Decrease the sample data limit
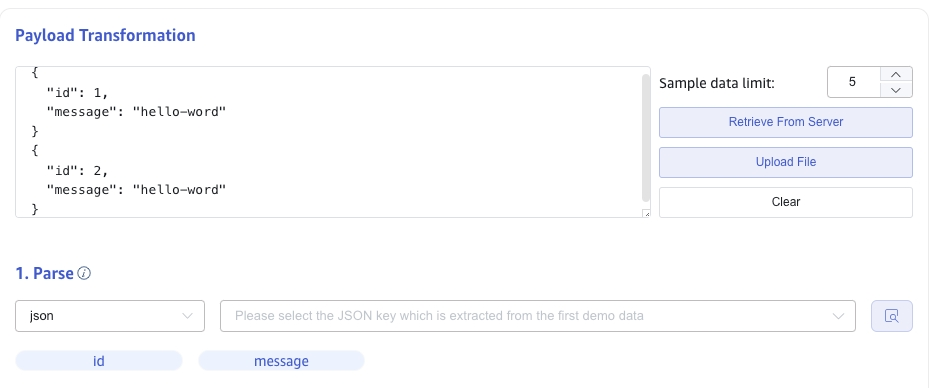Image resolution: width=930 pixels, height=388 pixels. pos(896,90)
